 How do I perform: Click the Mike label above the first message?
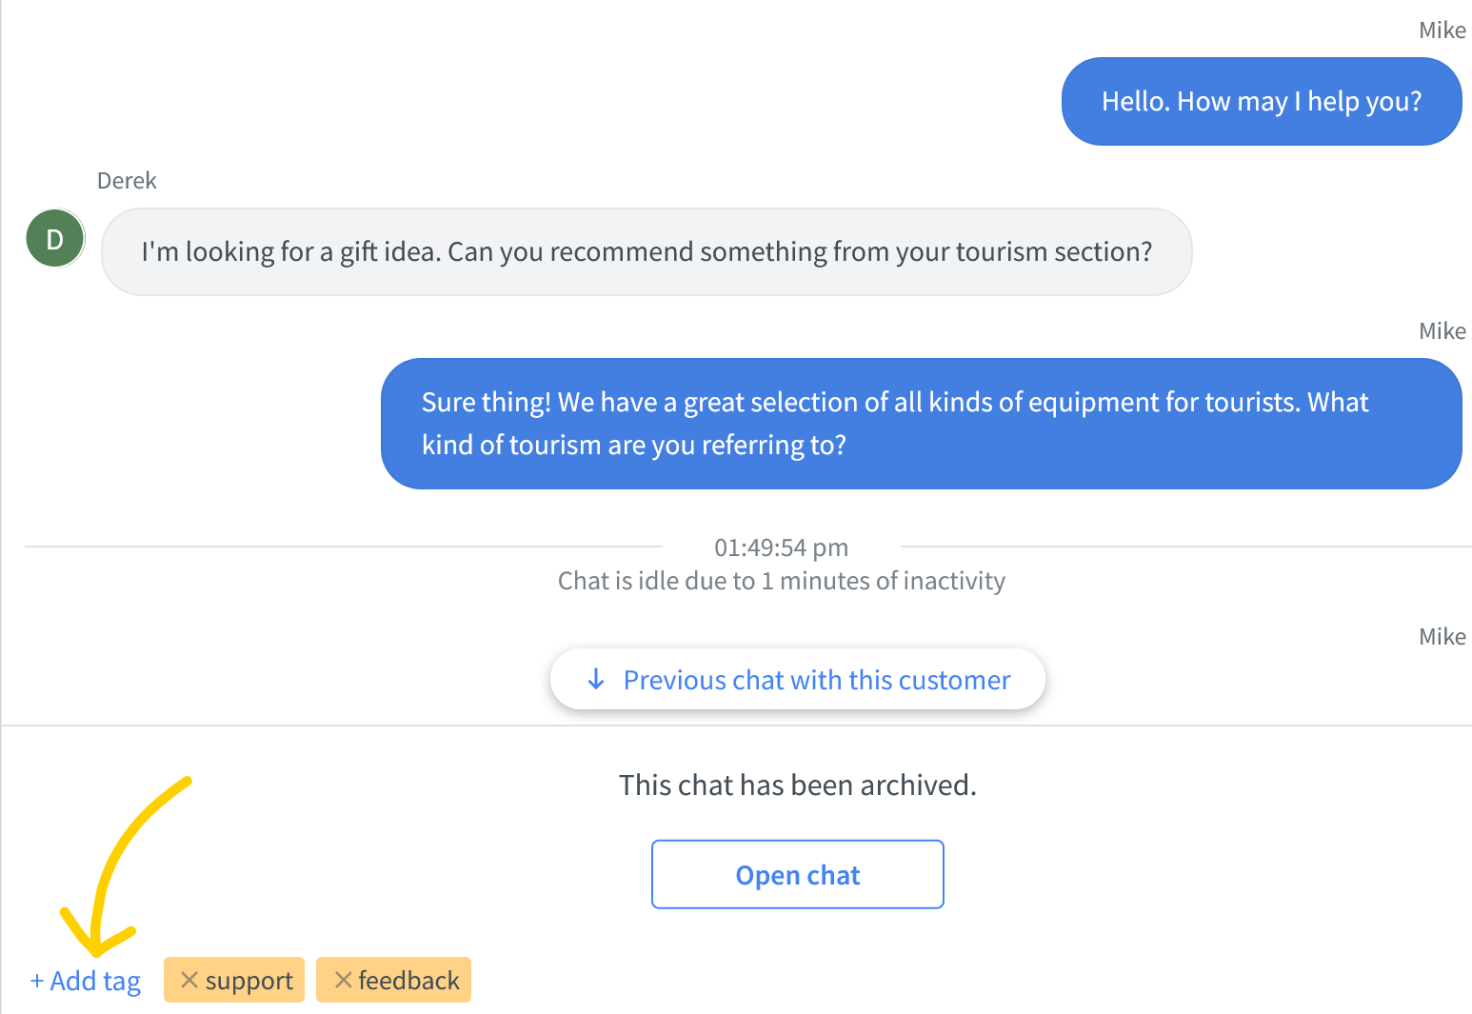pyautogui.click(x=1442, y=30)
